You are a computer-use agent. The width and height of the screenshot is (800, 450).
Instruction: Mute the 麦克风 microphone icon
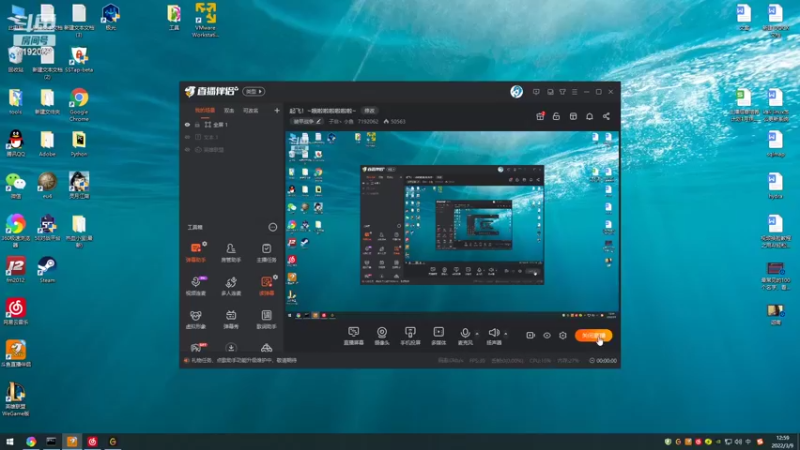tap(465, 333)
